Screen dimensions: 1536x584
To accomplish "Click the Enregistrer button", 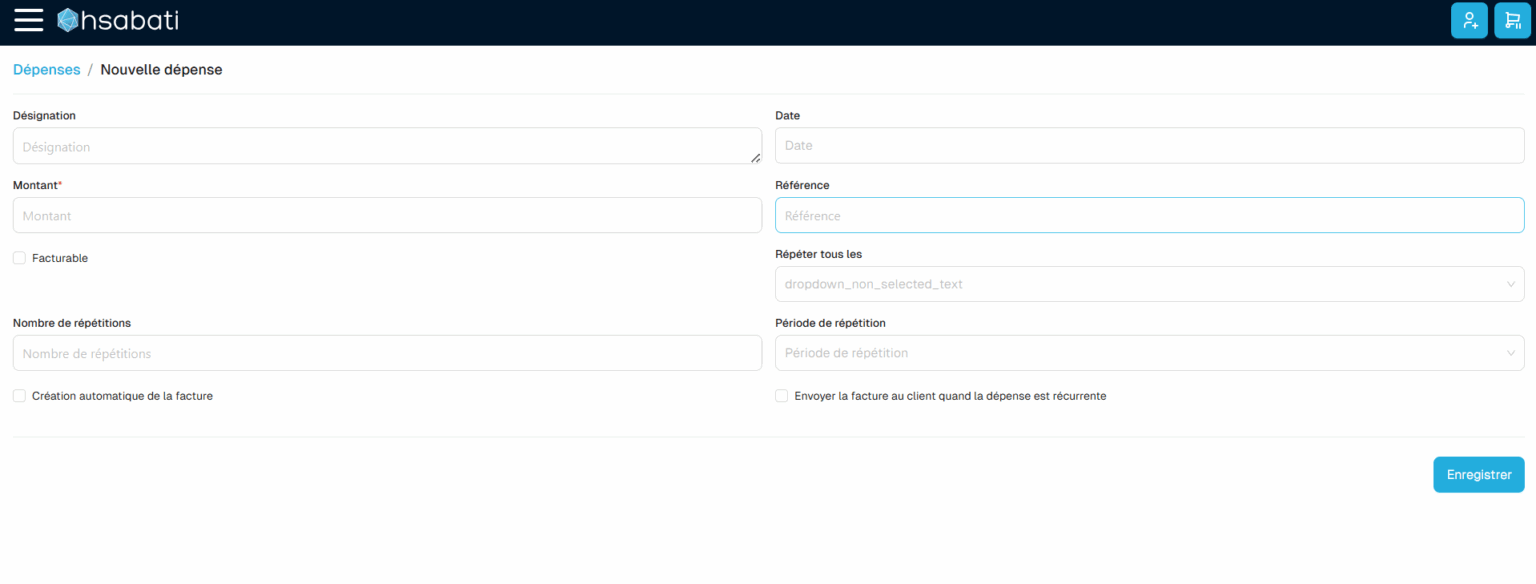I will (x=1478, y=475).
